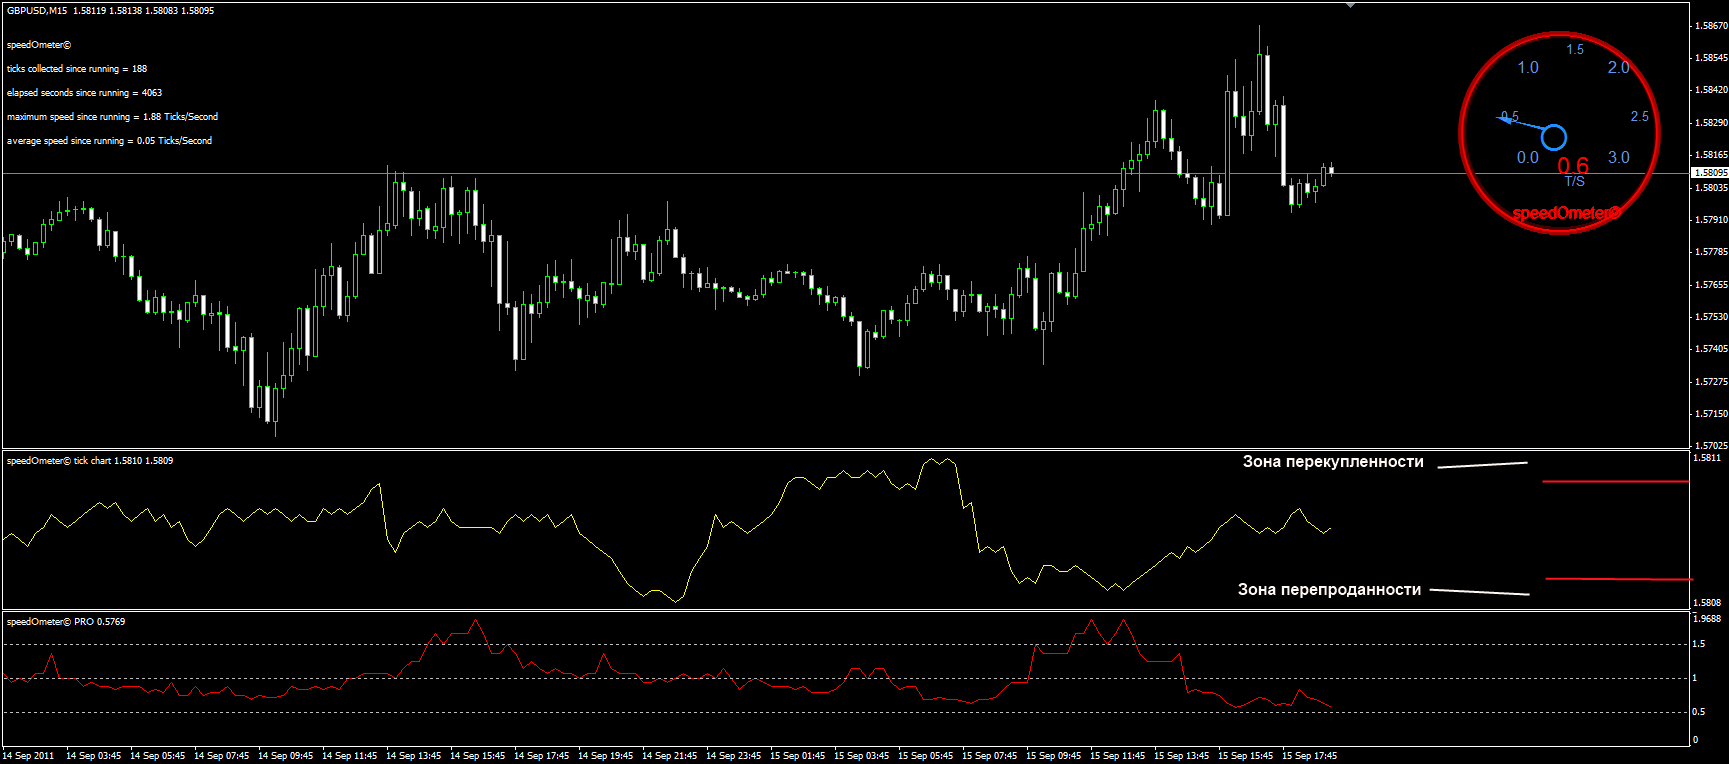Image resolution: width=1729 pixels, height=764 pixels.
Task: Click '14 Sep 03:45' on the time axis
Action: point(93,756)
